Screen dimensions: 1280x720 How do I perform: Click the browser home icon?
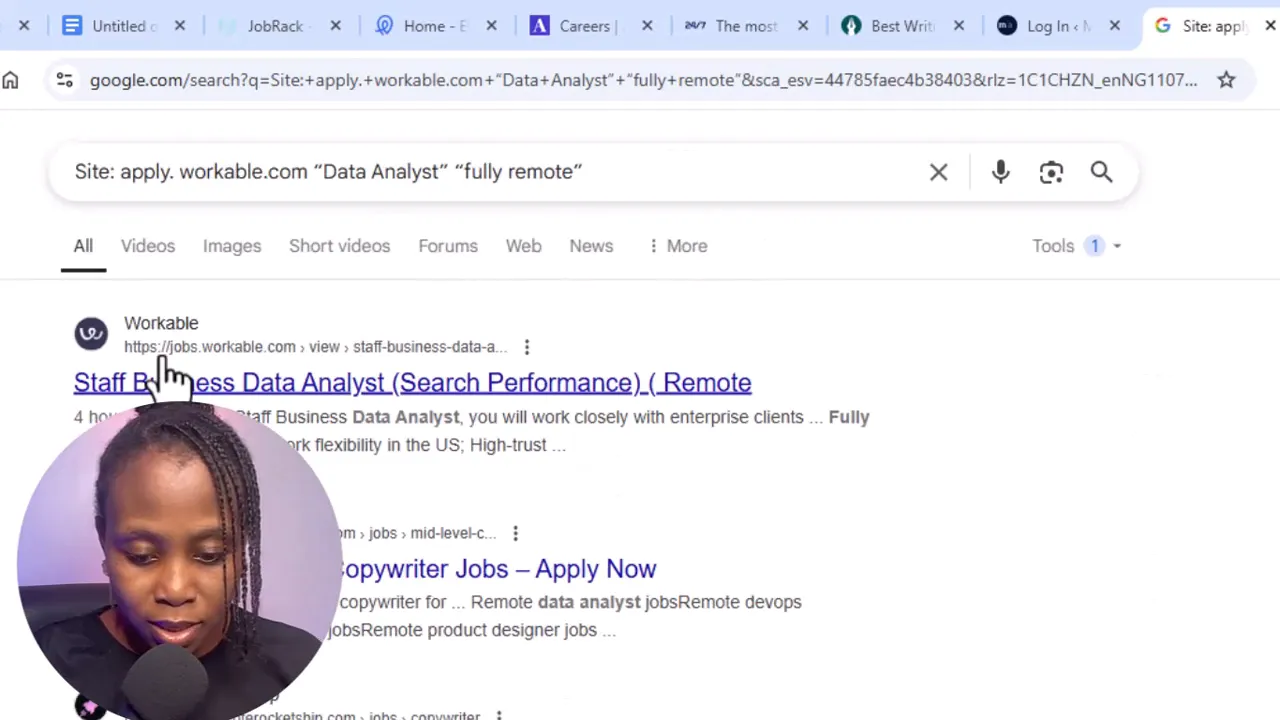click(x=10, y=80)
